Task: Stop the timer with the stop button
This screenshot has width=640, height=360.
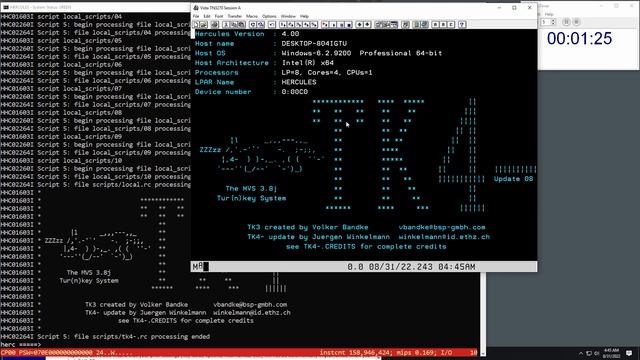Action: click(576, 22)
